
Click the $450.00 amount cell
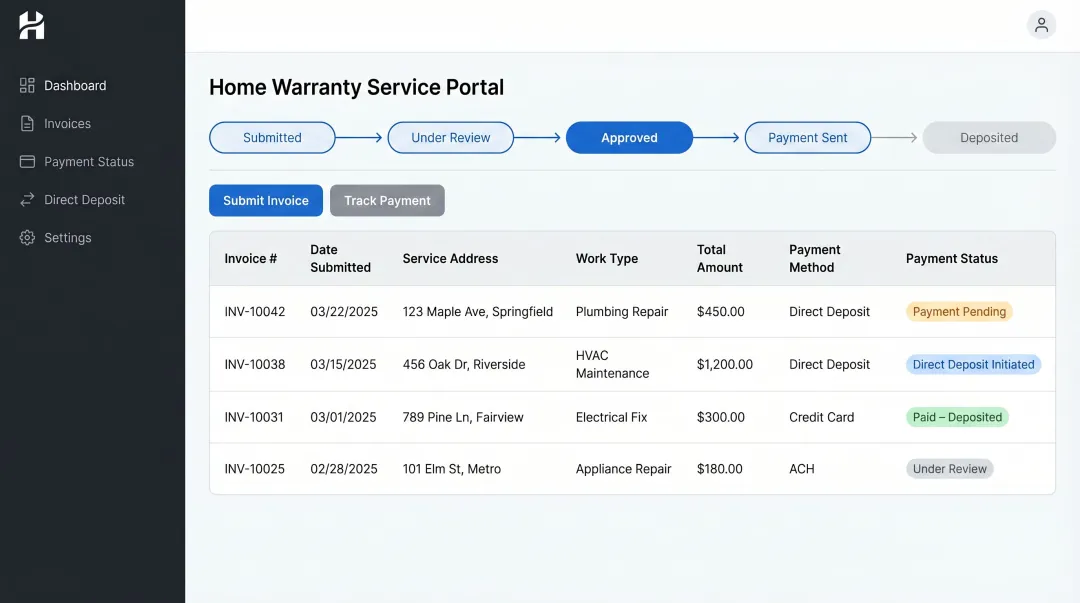[x=720, y=311]
